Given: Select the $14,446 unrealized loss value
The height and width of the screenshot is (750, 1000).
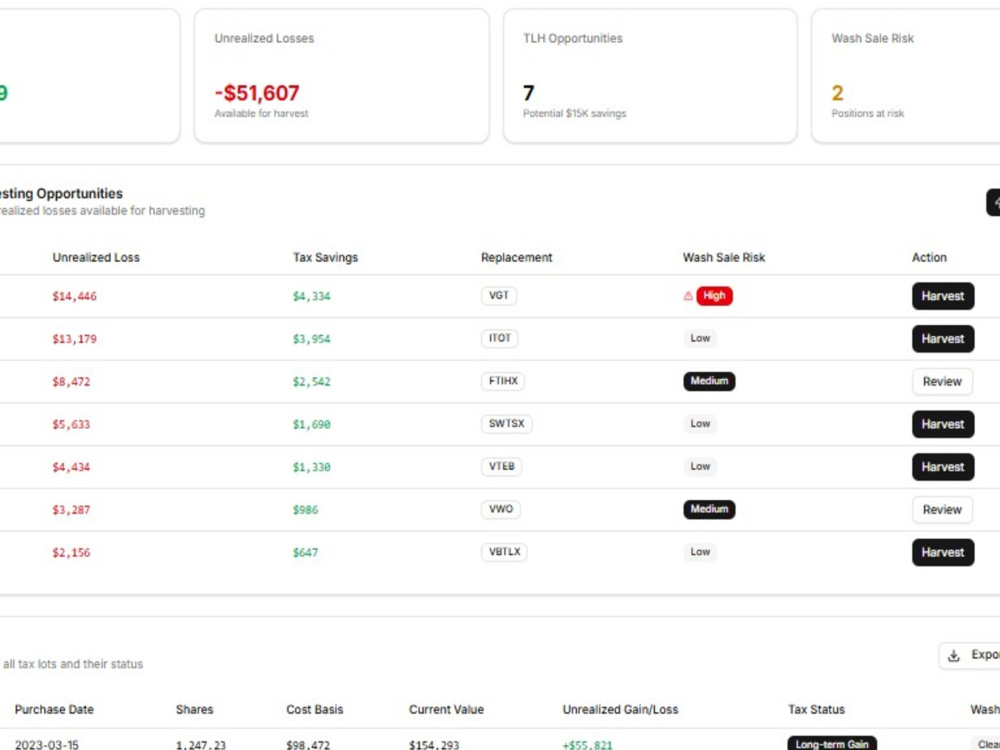Looking at the screenshot, I should tap(75, 297).
